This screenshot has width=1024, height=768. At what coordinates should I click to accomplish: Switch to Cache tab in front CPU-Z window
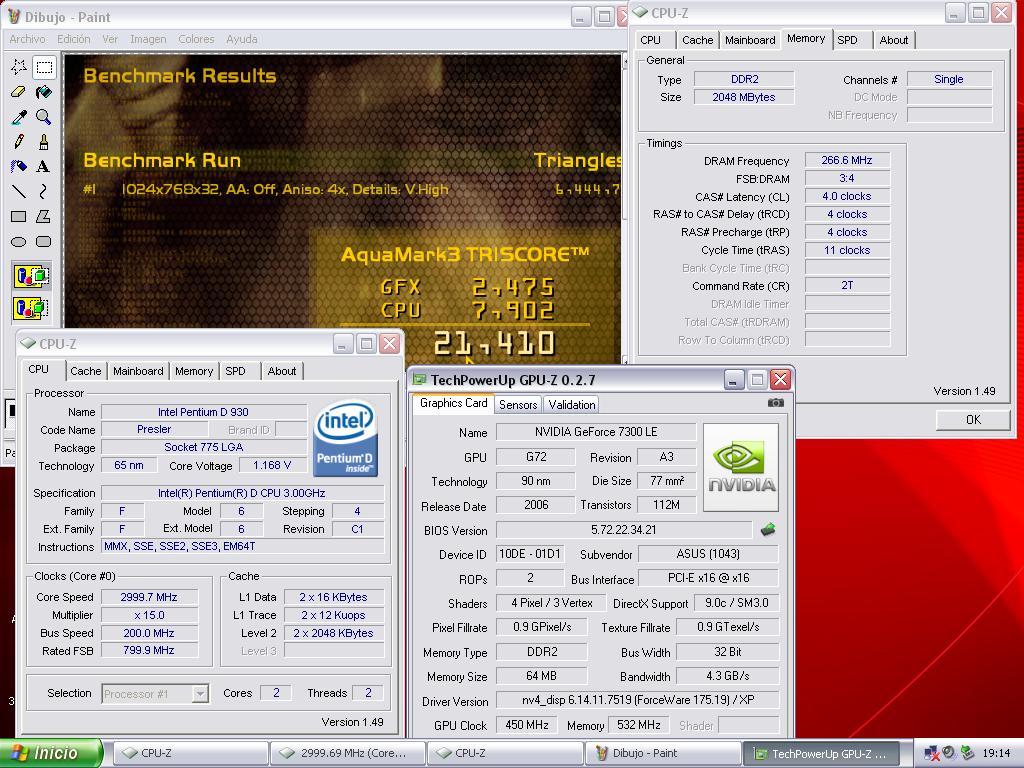(x=86, y=371)
